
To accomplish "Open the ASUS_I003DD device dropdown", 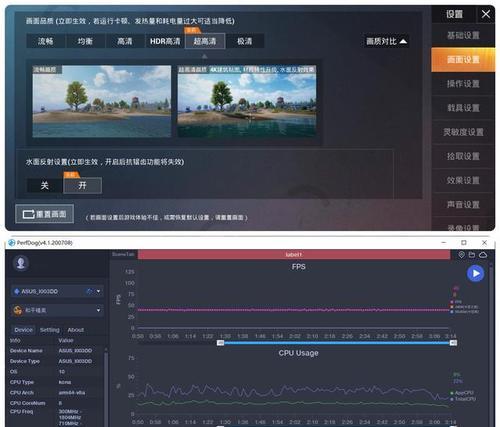I will tap(57, 292).
